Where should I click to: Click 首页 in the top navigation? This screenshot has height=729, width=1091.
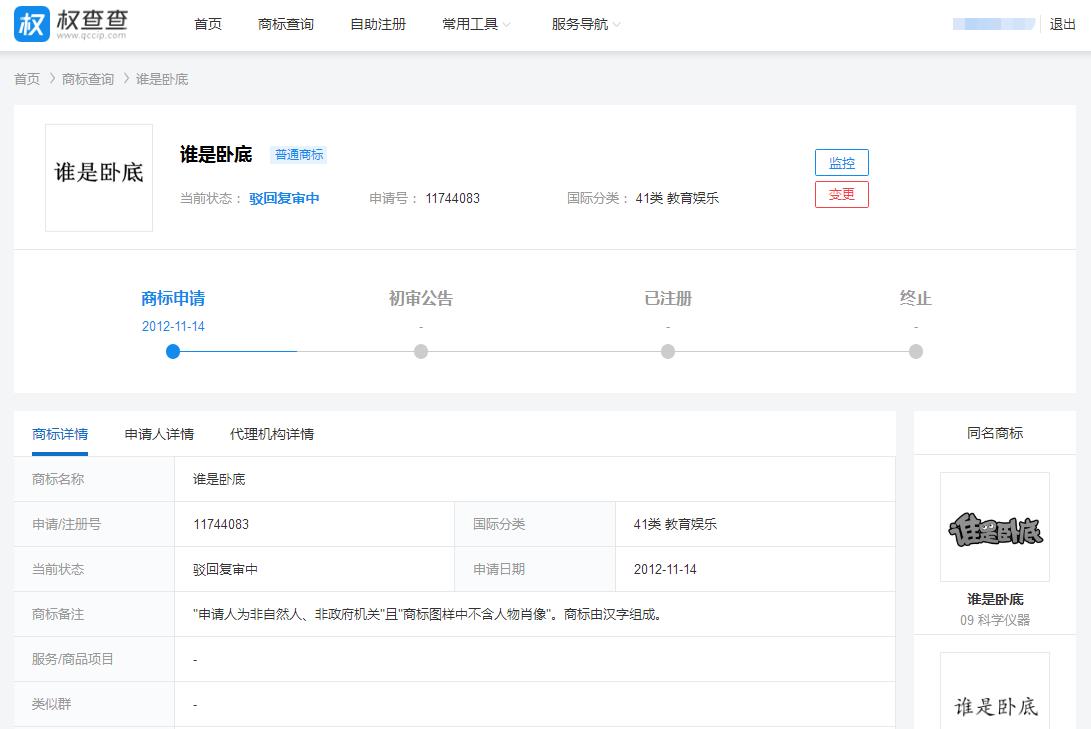tap(207, 24)
